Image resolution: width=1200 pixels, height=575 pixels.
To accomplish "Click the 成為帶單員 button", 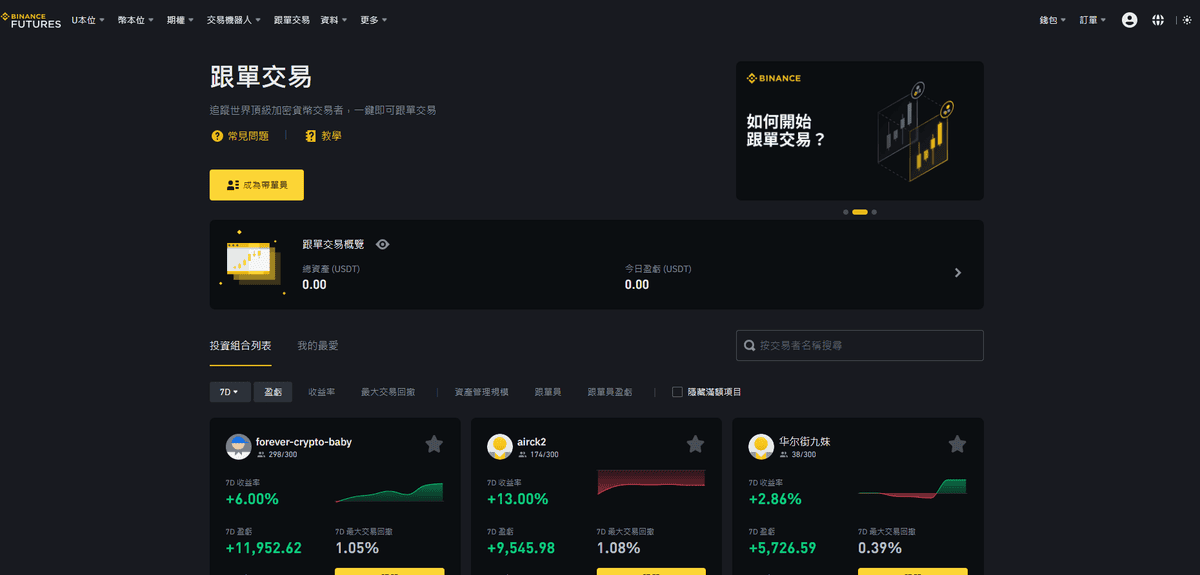I will (257, 185).
